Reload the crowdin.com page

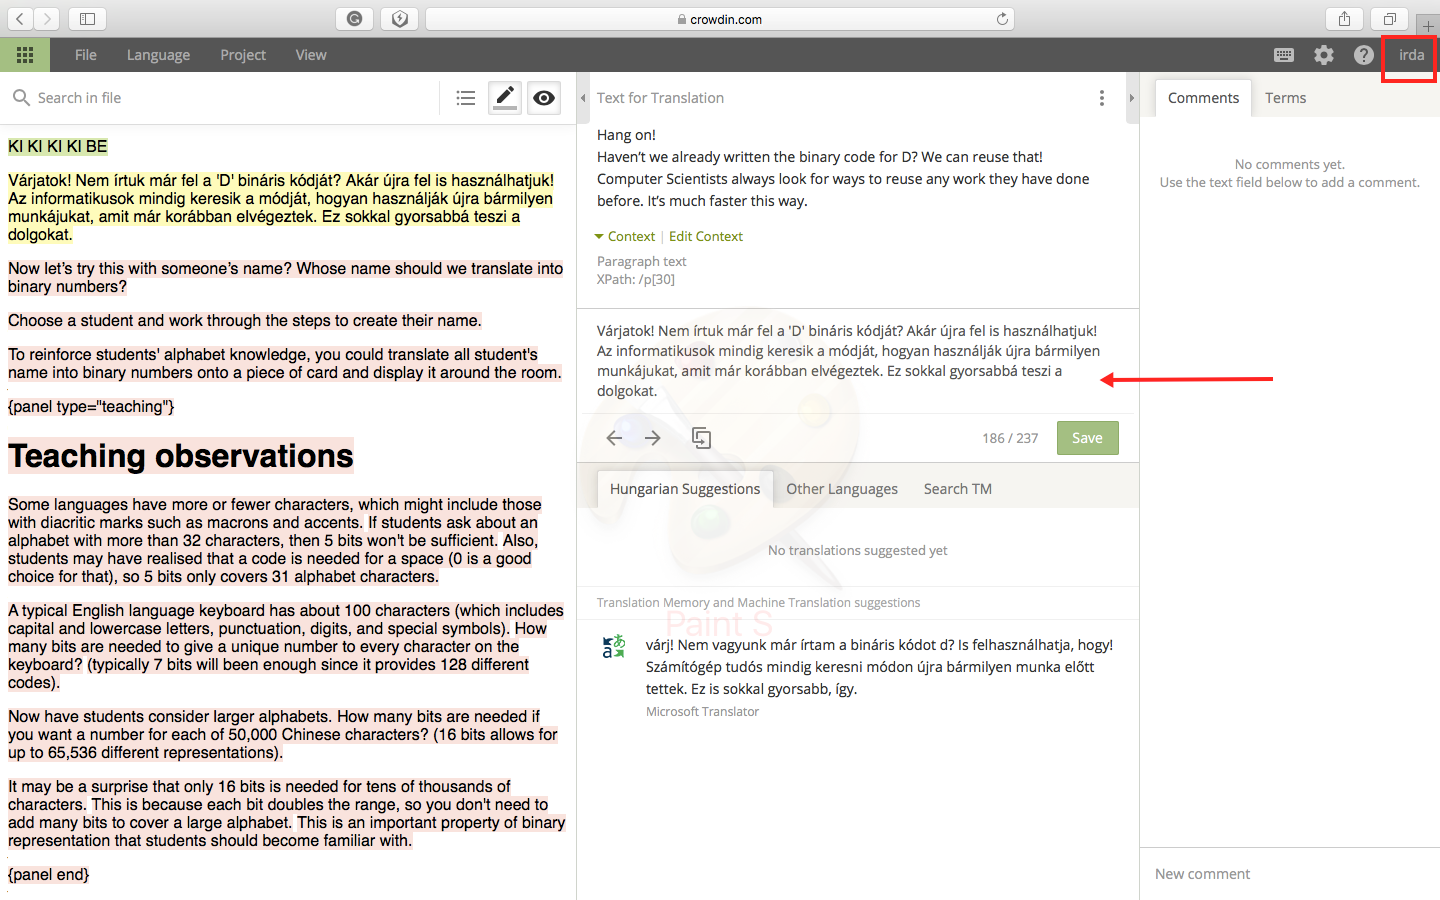coord(1002,19)
